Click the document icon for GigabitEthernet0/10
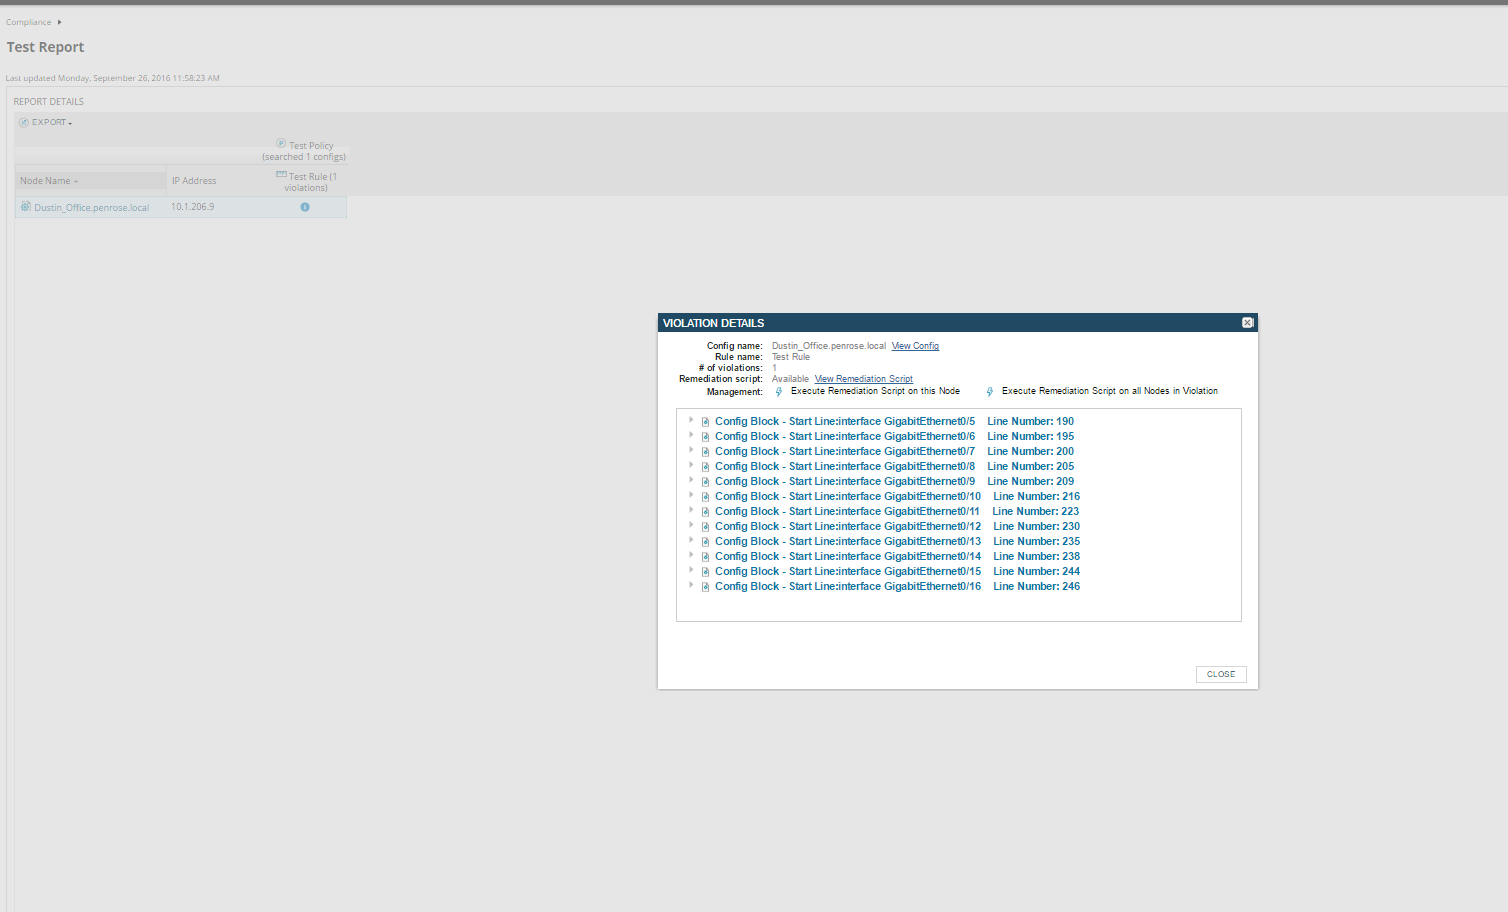1508x912 pixels. tap(705, 497)
